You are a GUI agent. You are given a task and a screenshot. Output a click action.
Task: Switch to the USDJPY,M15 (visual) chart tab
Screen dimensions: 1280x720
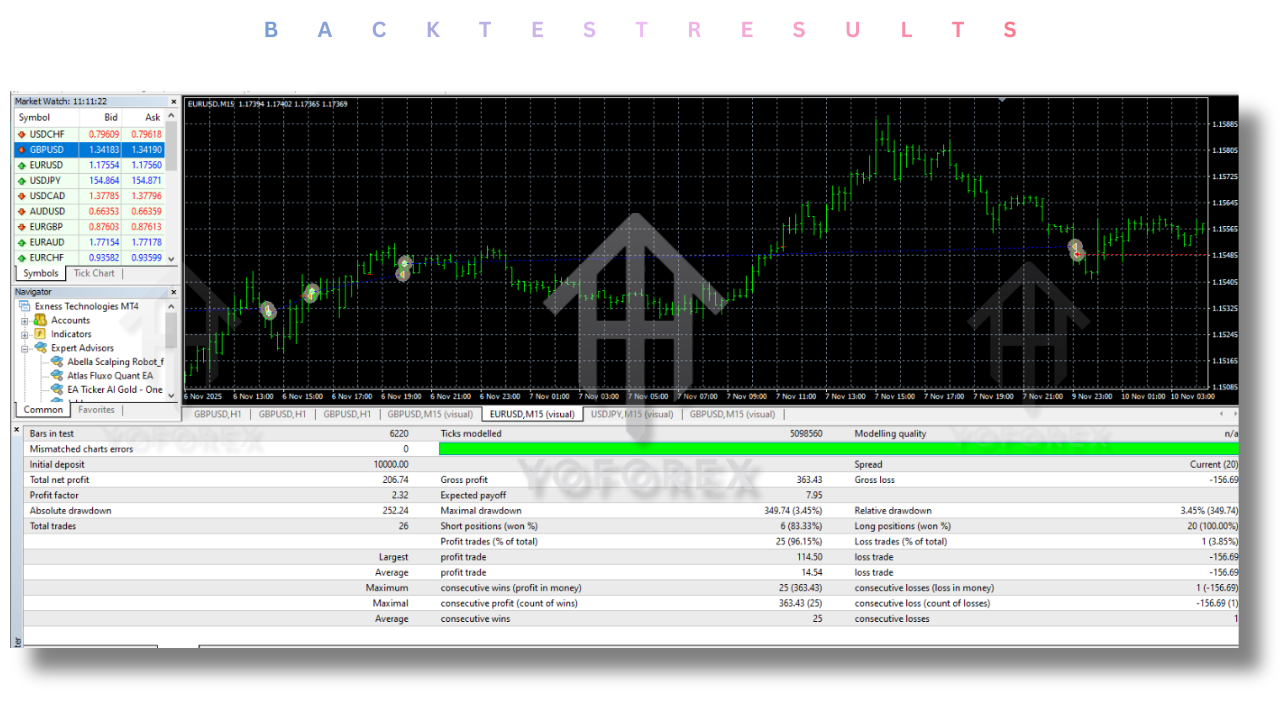pyautogui.click(x=631, y=414)
